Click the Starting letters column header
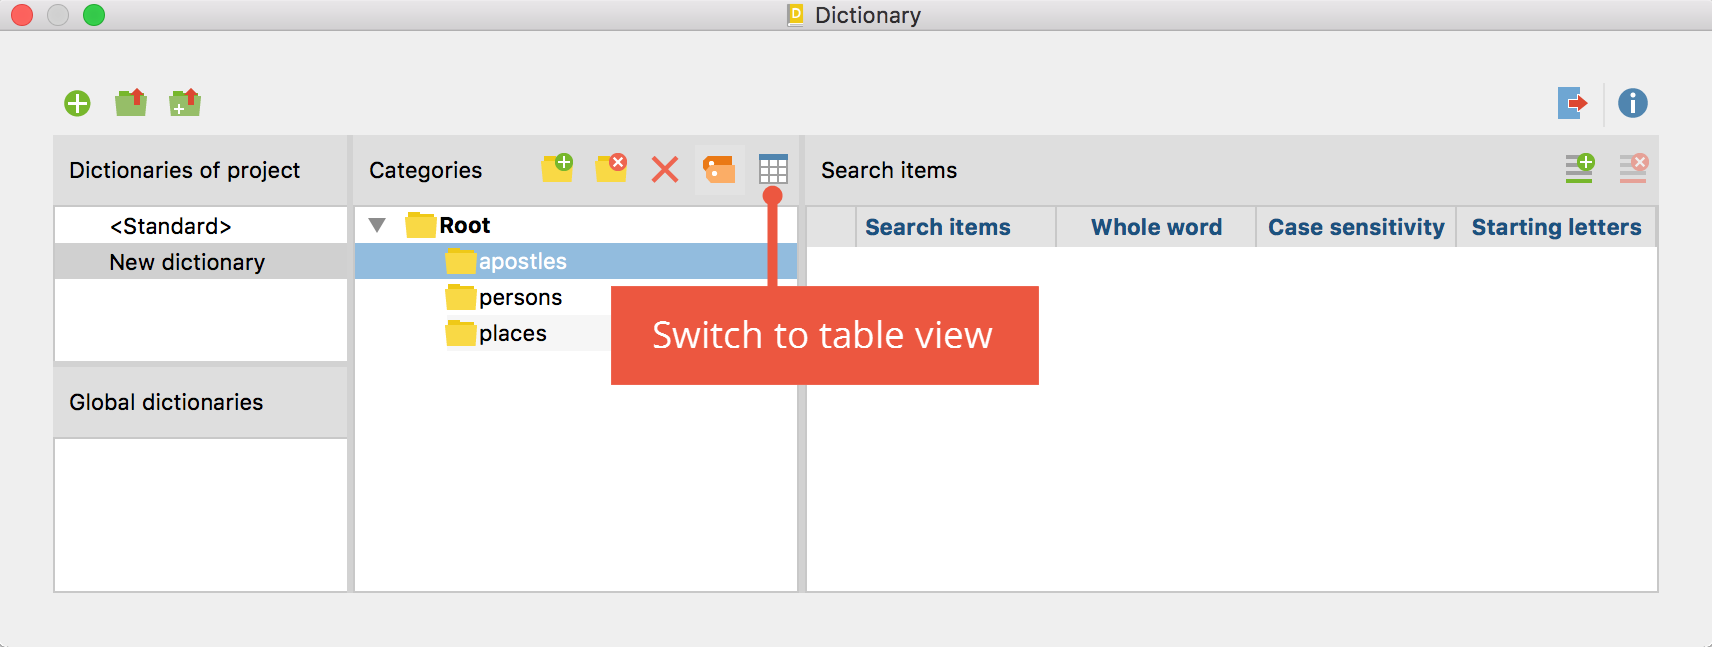 (1556, 227)
